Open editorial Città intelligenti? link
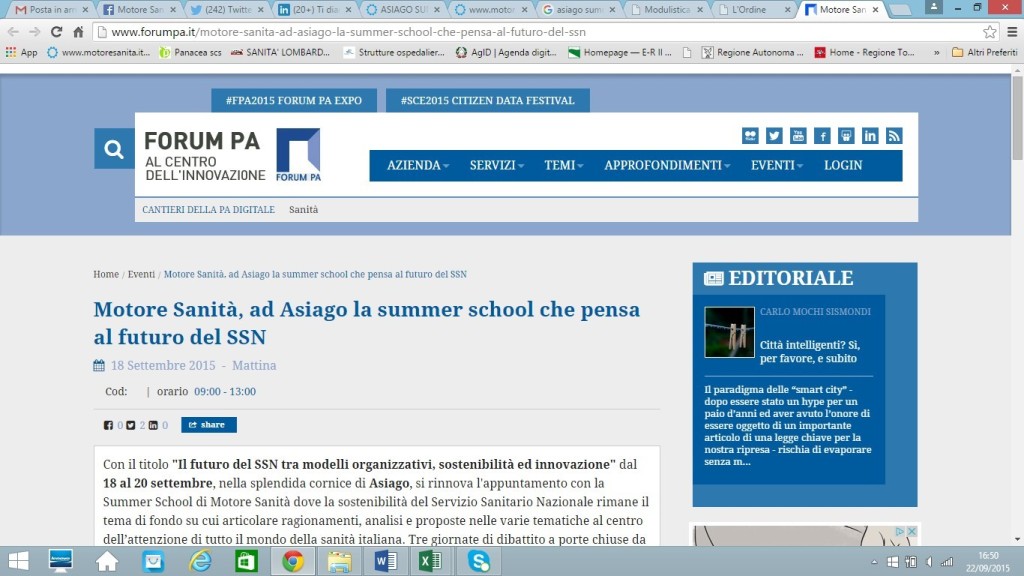Image resolution: width=1024 pixels, height=576 pixels. (x=810, y=351)
